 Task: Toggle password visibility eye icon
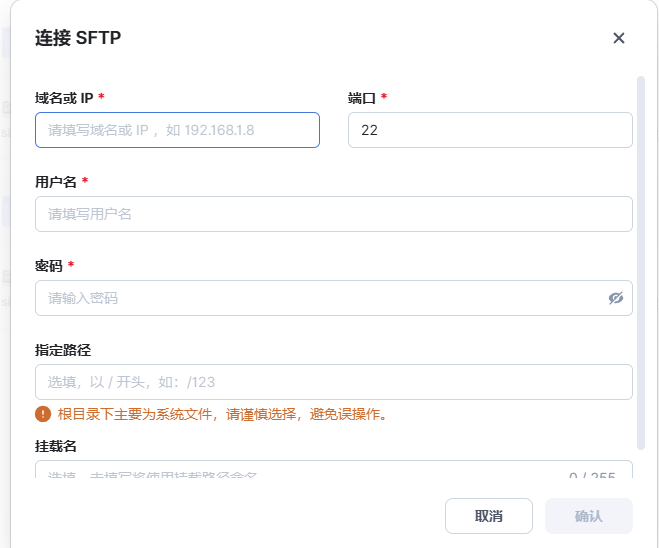coord(616,298)
